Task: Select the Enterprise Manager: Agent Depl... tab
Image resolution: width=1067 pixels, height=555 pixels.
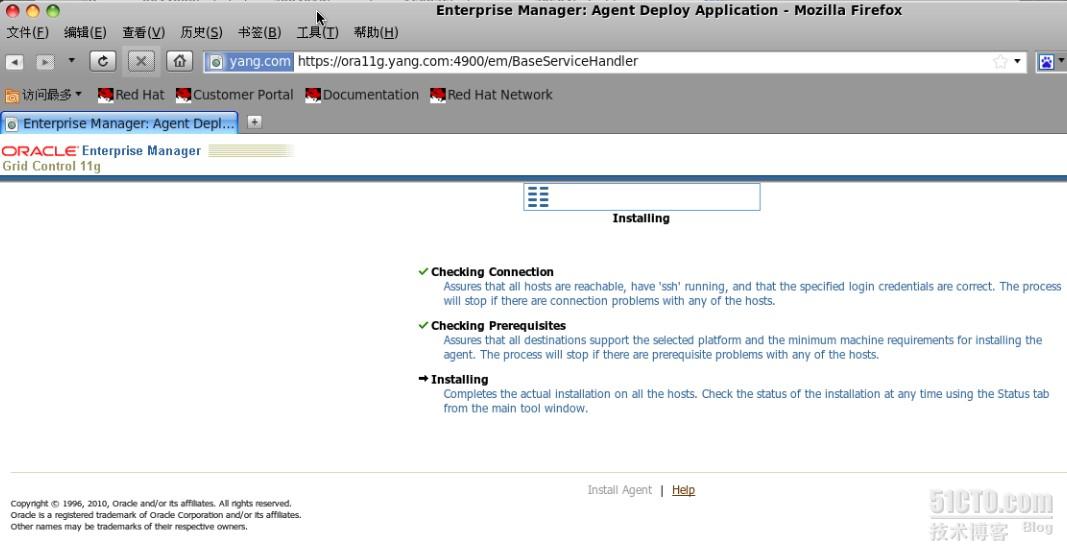Action: pos(119,123)
